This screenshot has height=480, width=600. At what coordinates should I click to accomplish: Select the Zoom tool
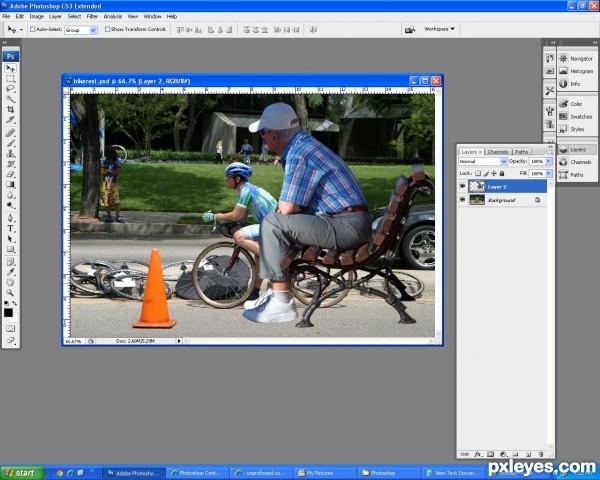[10, 293]
